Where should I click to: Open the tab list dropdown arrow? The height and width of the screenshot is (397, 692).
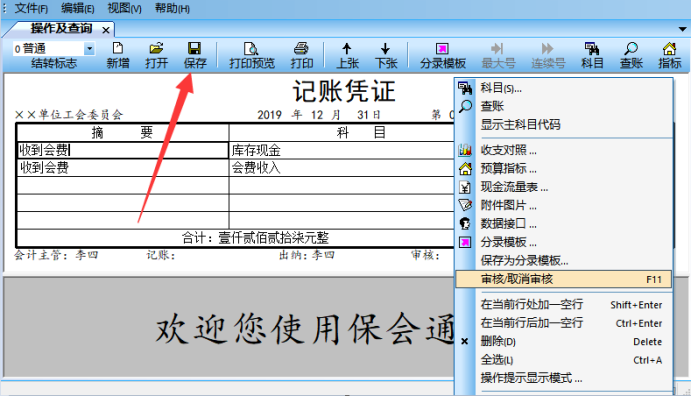click(682, 29)
